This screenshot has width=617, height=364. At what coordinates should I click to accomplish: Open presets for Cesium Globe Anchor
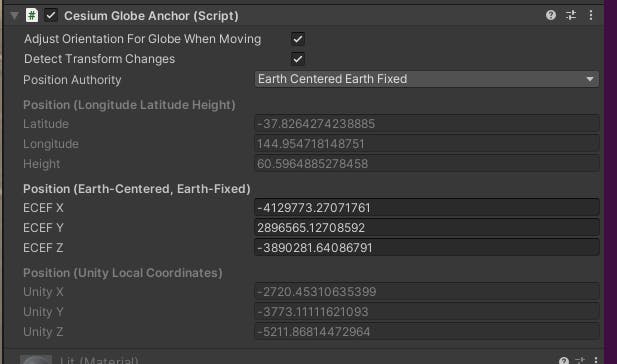(571, 15)
